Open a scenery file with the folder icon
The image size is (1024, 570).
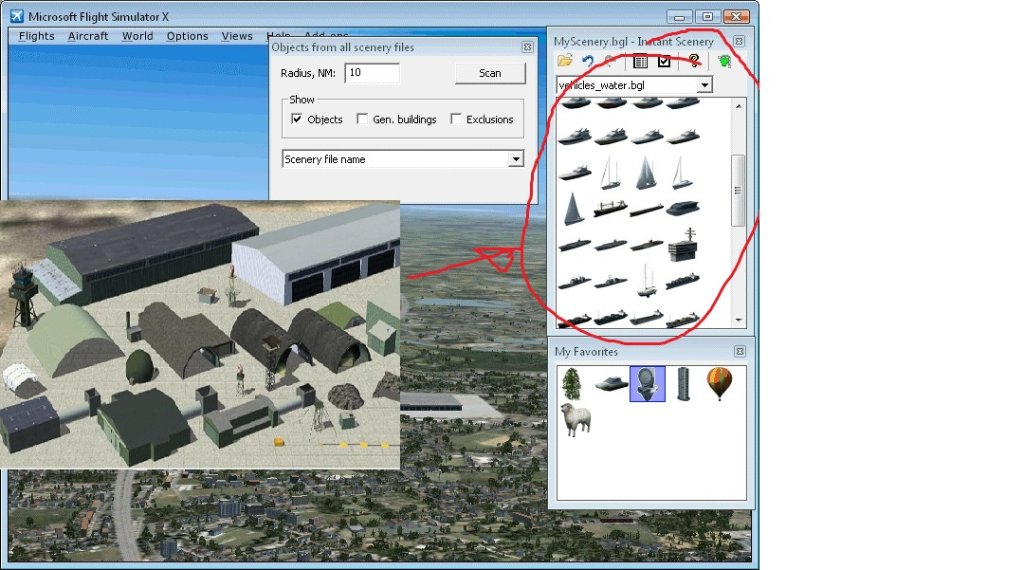tap(565, 61)
